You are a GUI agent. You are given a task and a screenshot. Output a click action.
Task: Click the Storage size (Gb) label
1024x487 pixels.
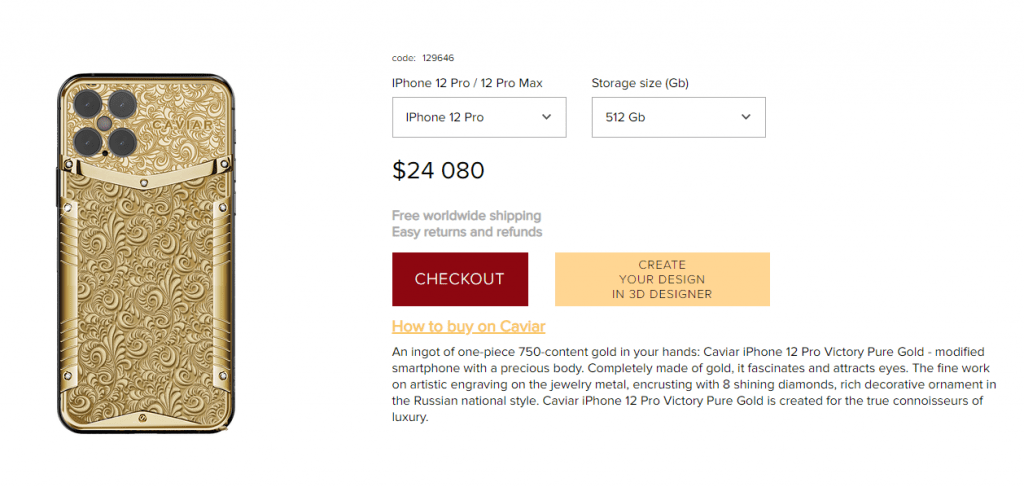[x=640, y=83]
